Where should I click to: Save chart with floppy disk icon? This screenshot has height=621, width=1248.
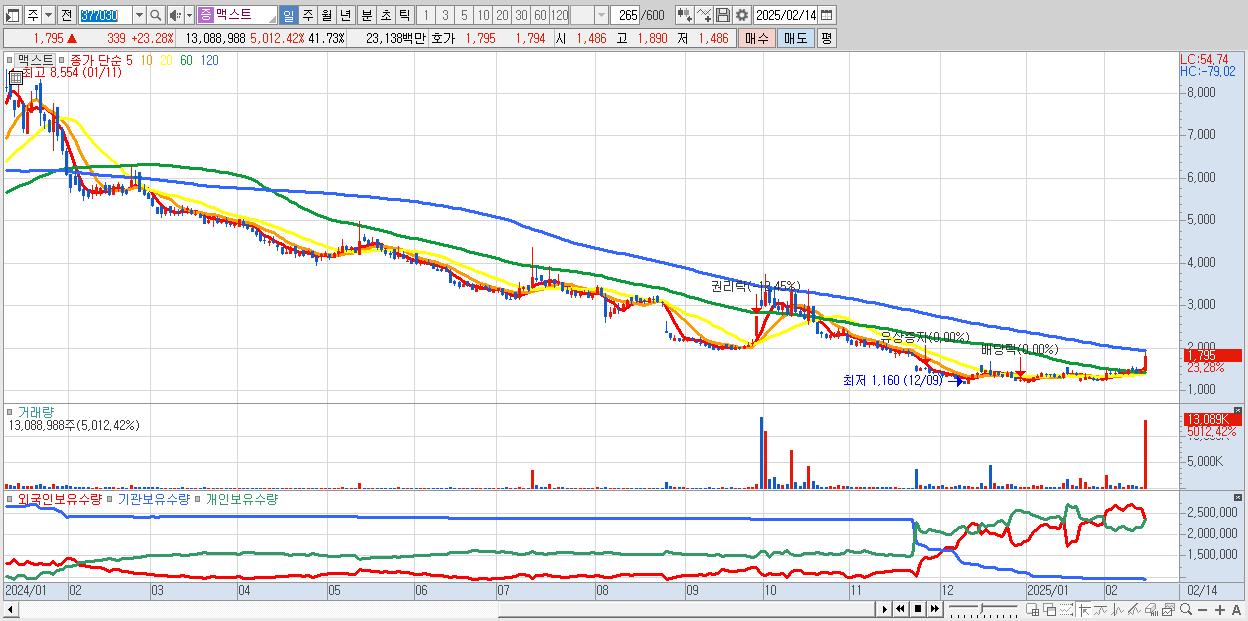723,15
